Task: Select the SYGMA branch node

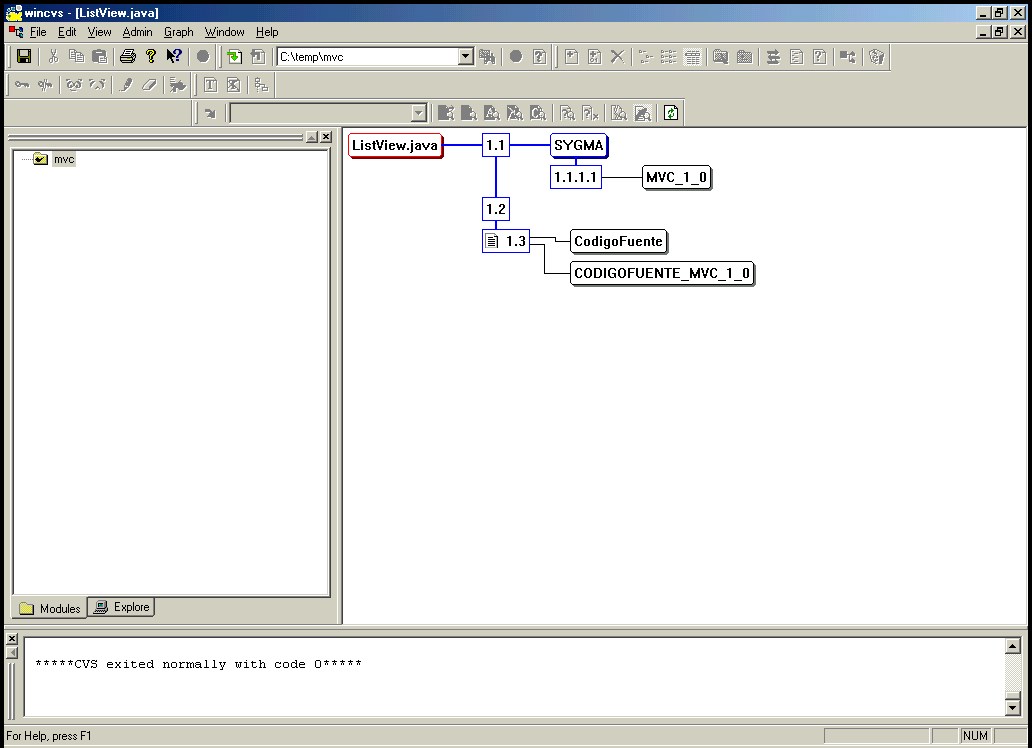Action: (x=579, y=146)
